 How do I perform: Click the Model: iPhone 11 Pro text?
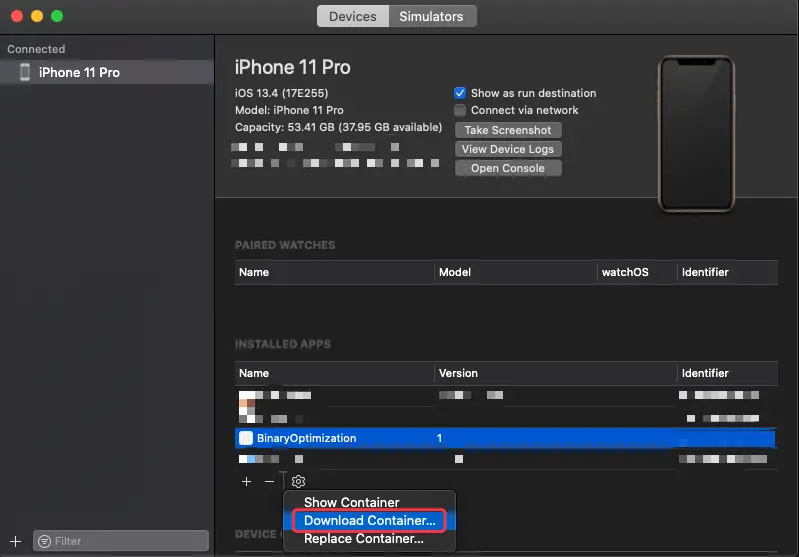coord(289,110)
